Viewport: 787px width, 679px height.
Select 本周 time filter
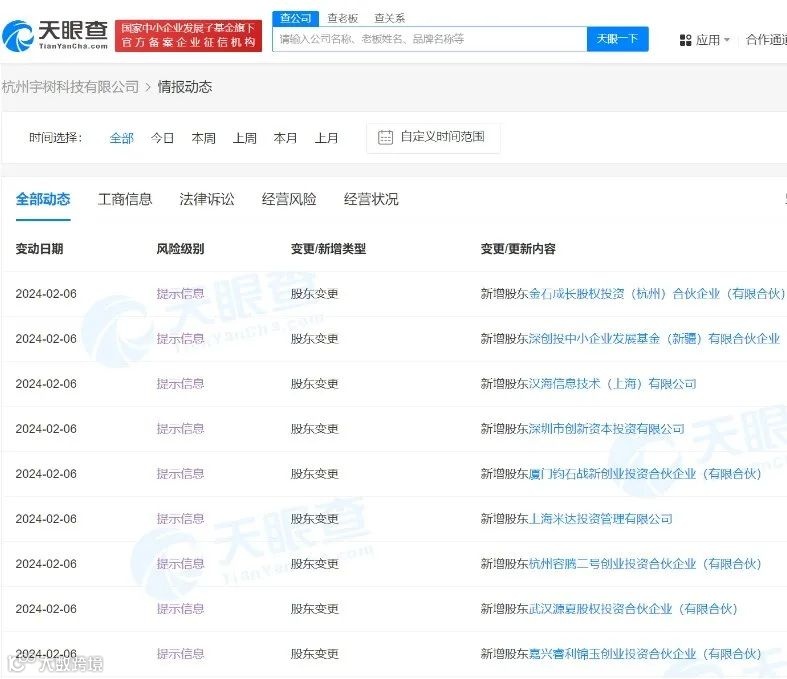click(203, 138)
